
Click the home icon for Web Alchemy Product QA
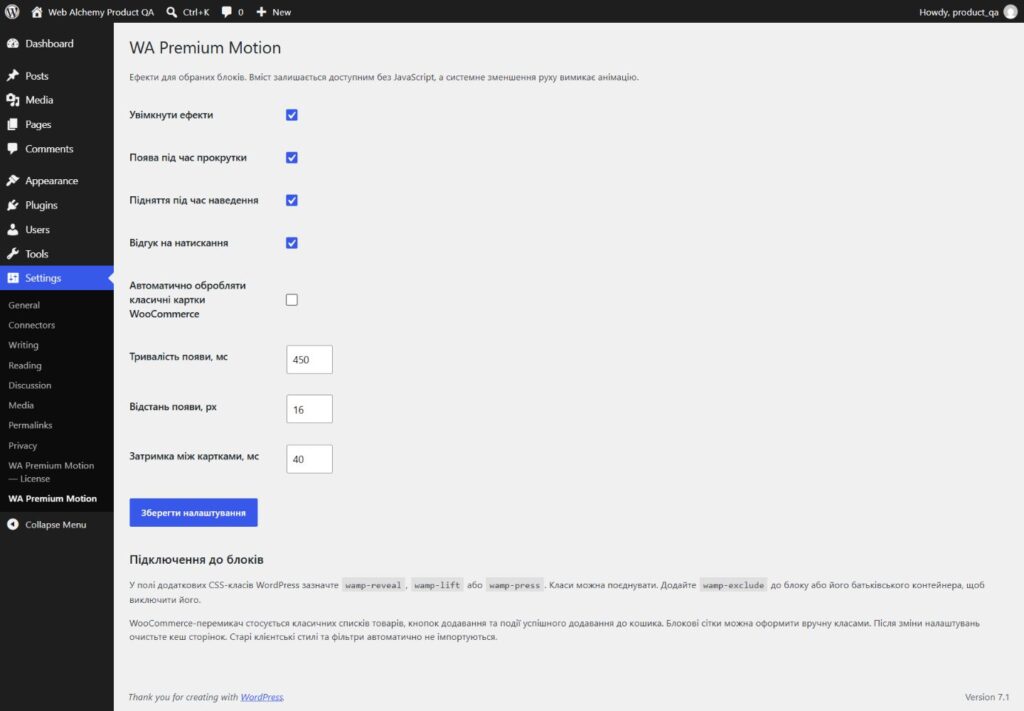point(37,12)
